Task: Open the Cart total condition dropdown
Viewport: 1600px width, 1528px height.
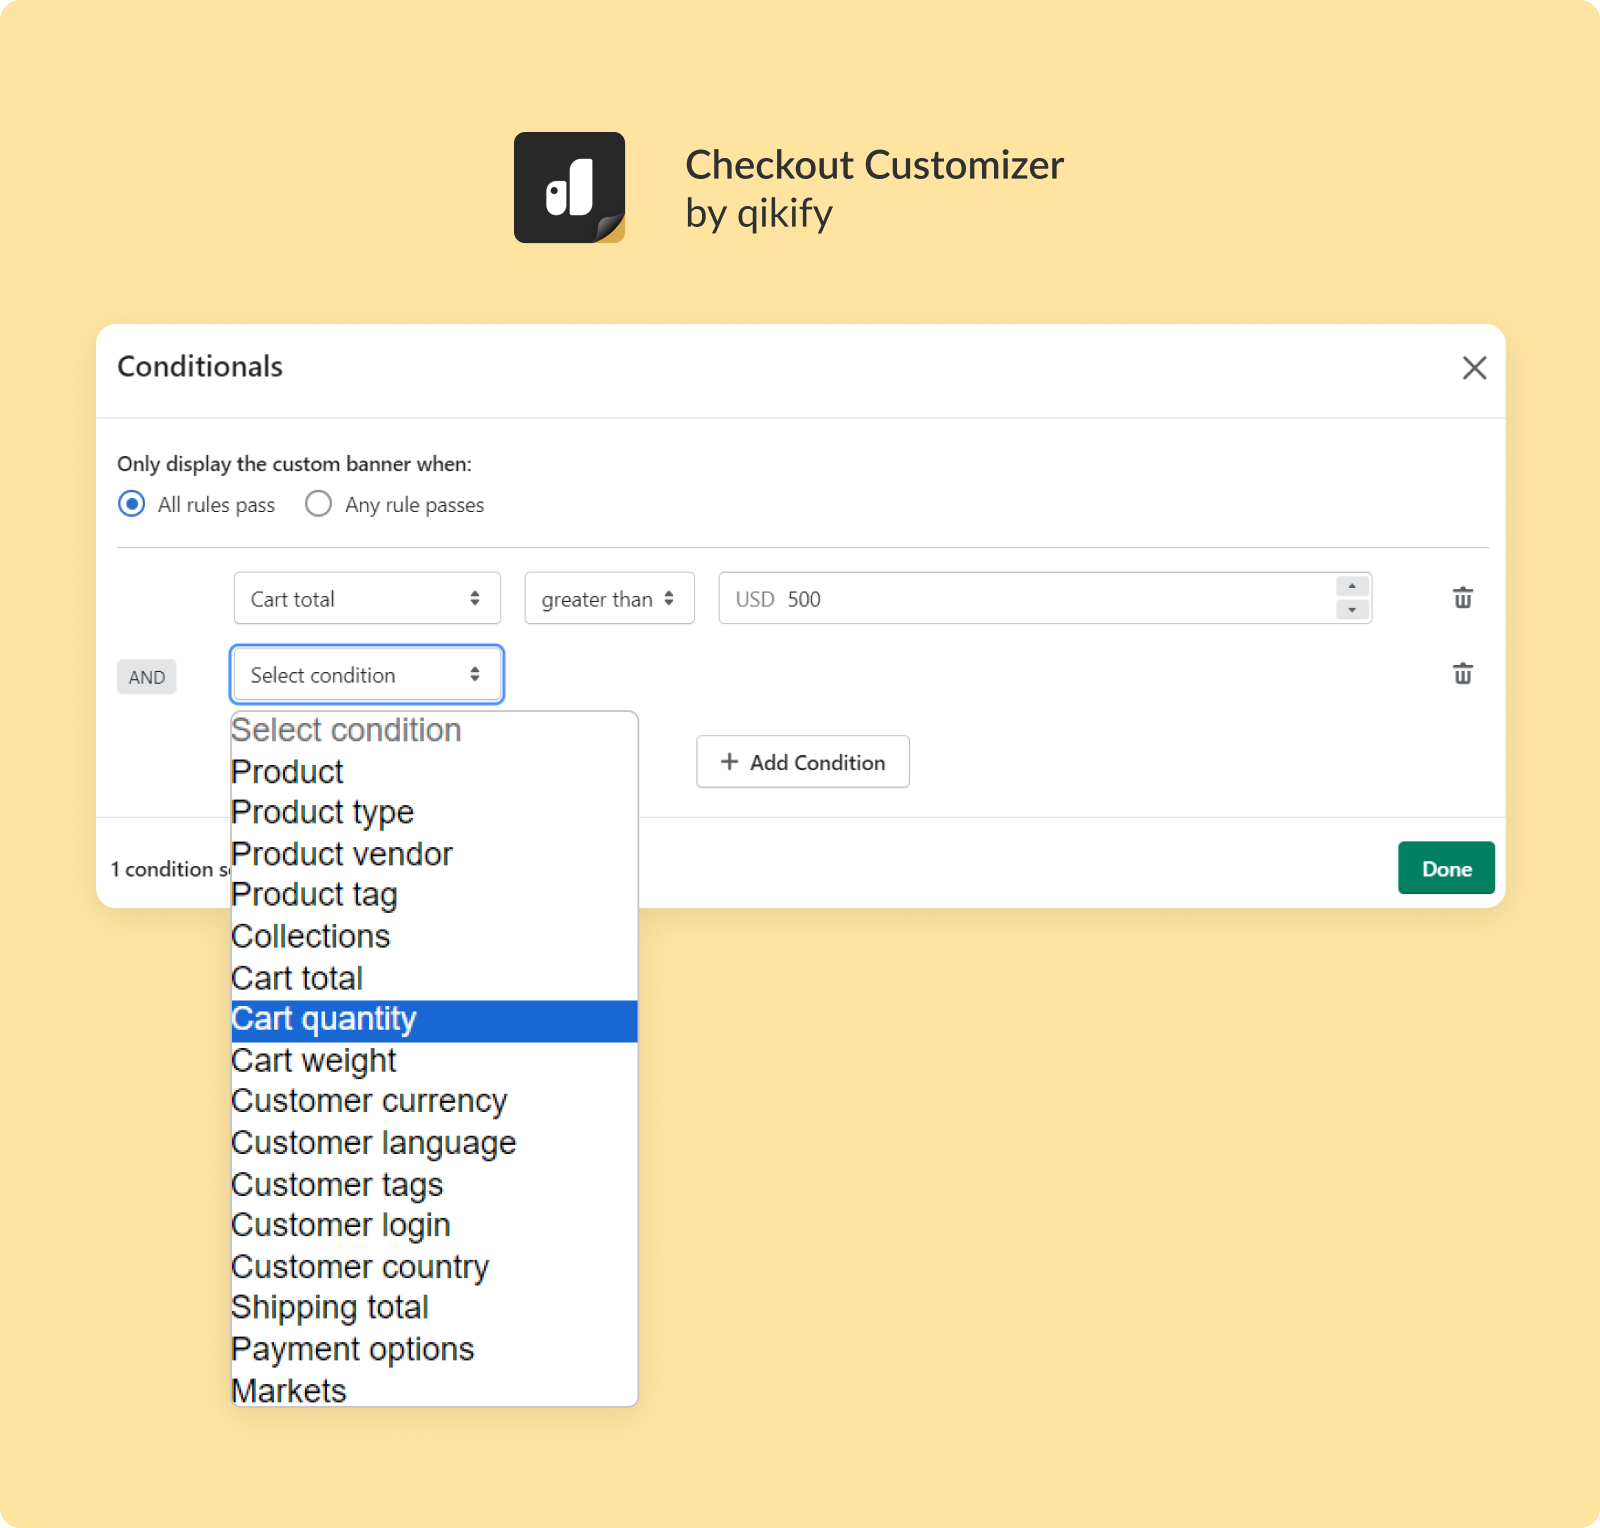Action: click(x=367, y=598)
